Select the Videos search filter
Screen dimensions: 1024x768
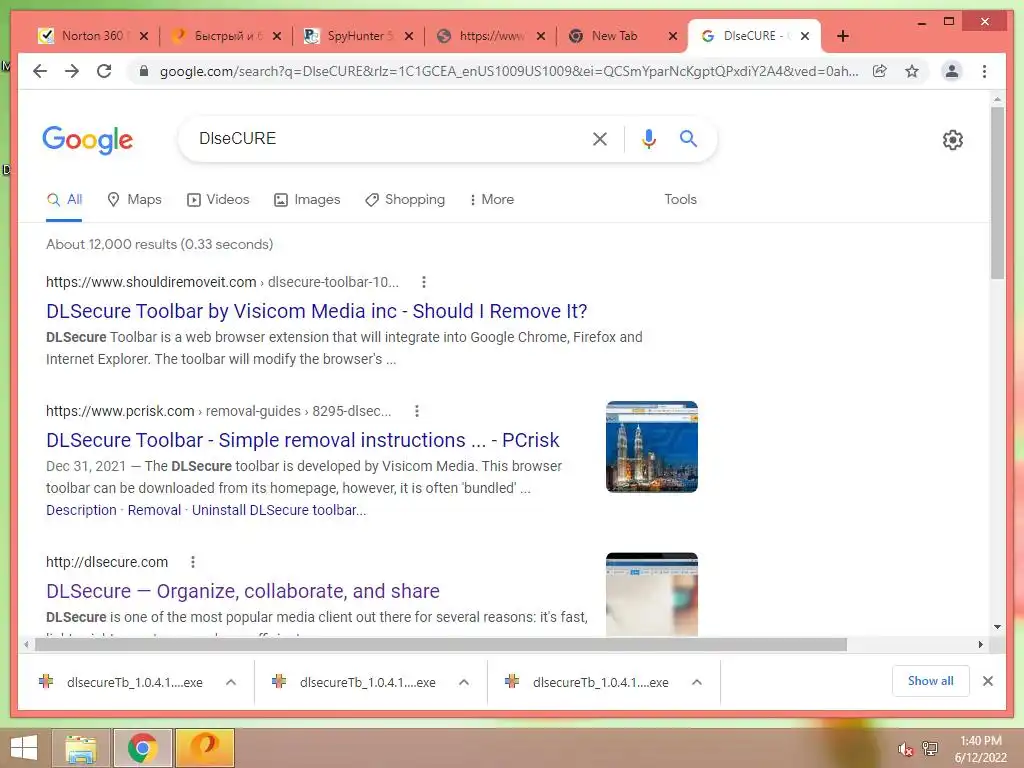click(x=218, y=200)
